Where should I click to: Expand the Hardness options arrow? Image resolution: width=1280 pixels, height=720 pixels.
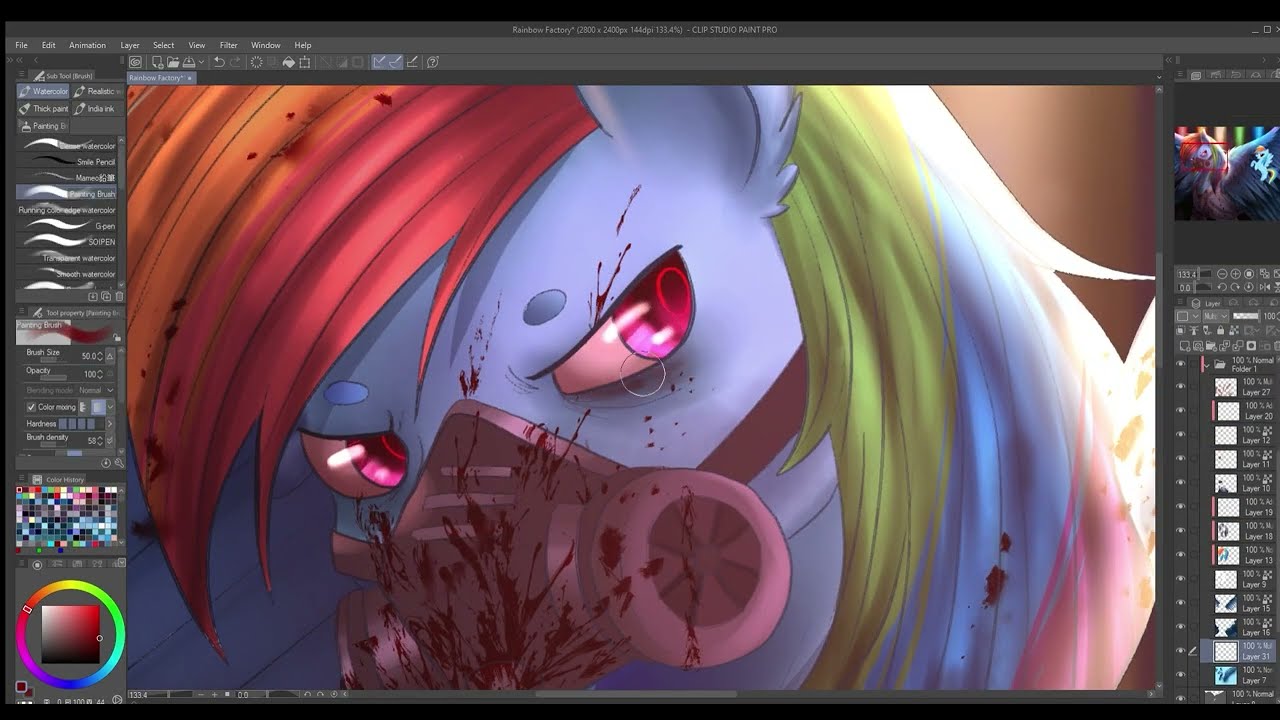pyautogui.click(x=110, y=424)
